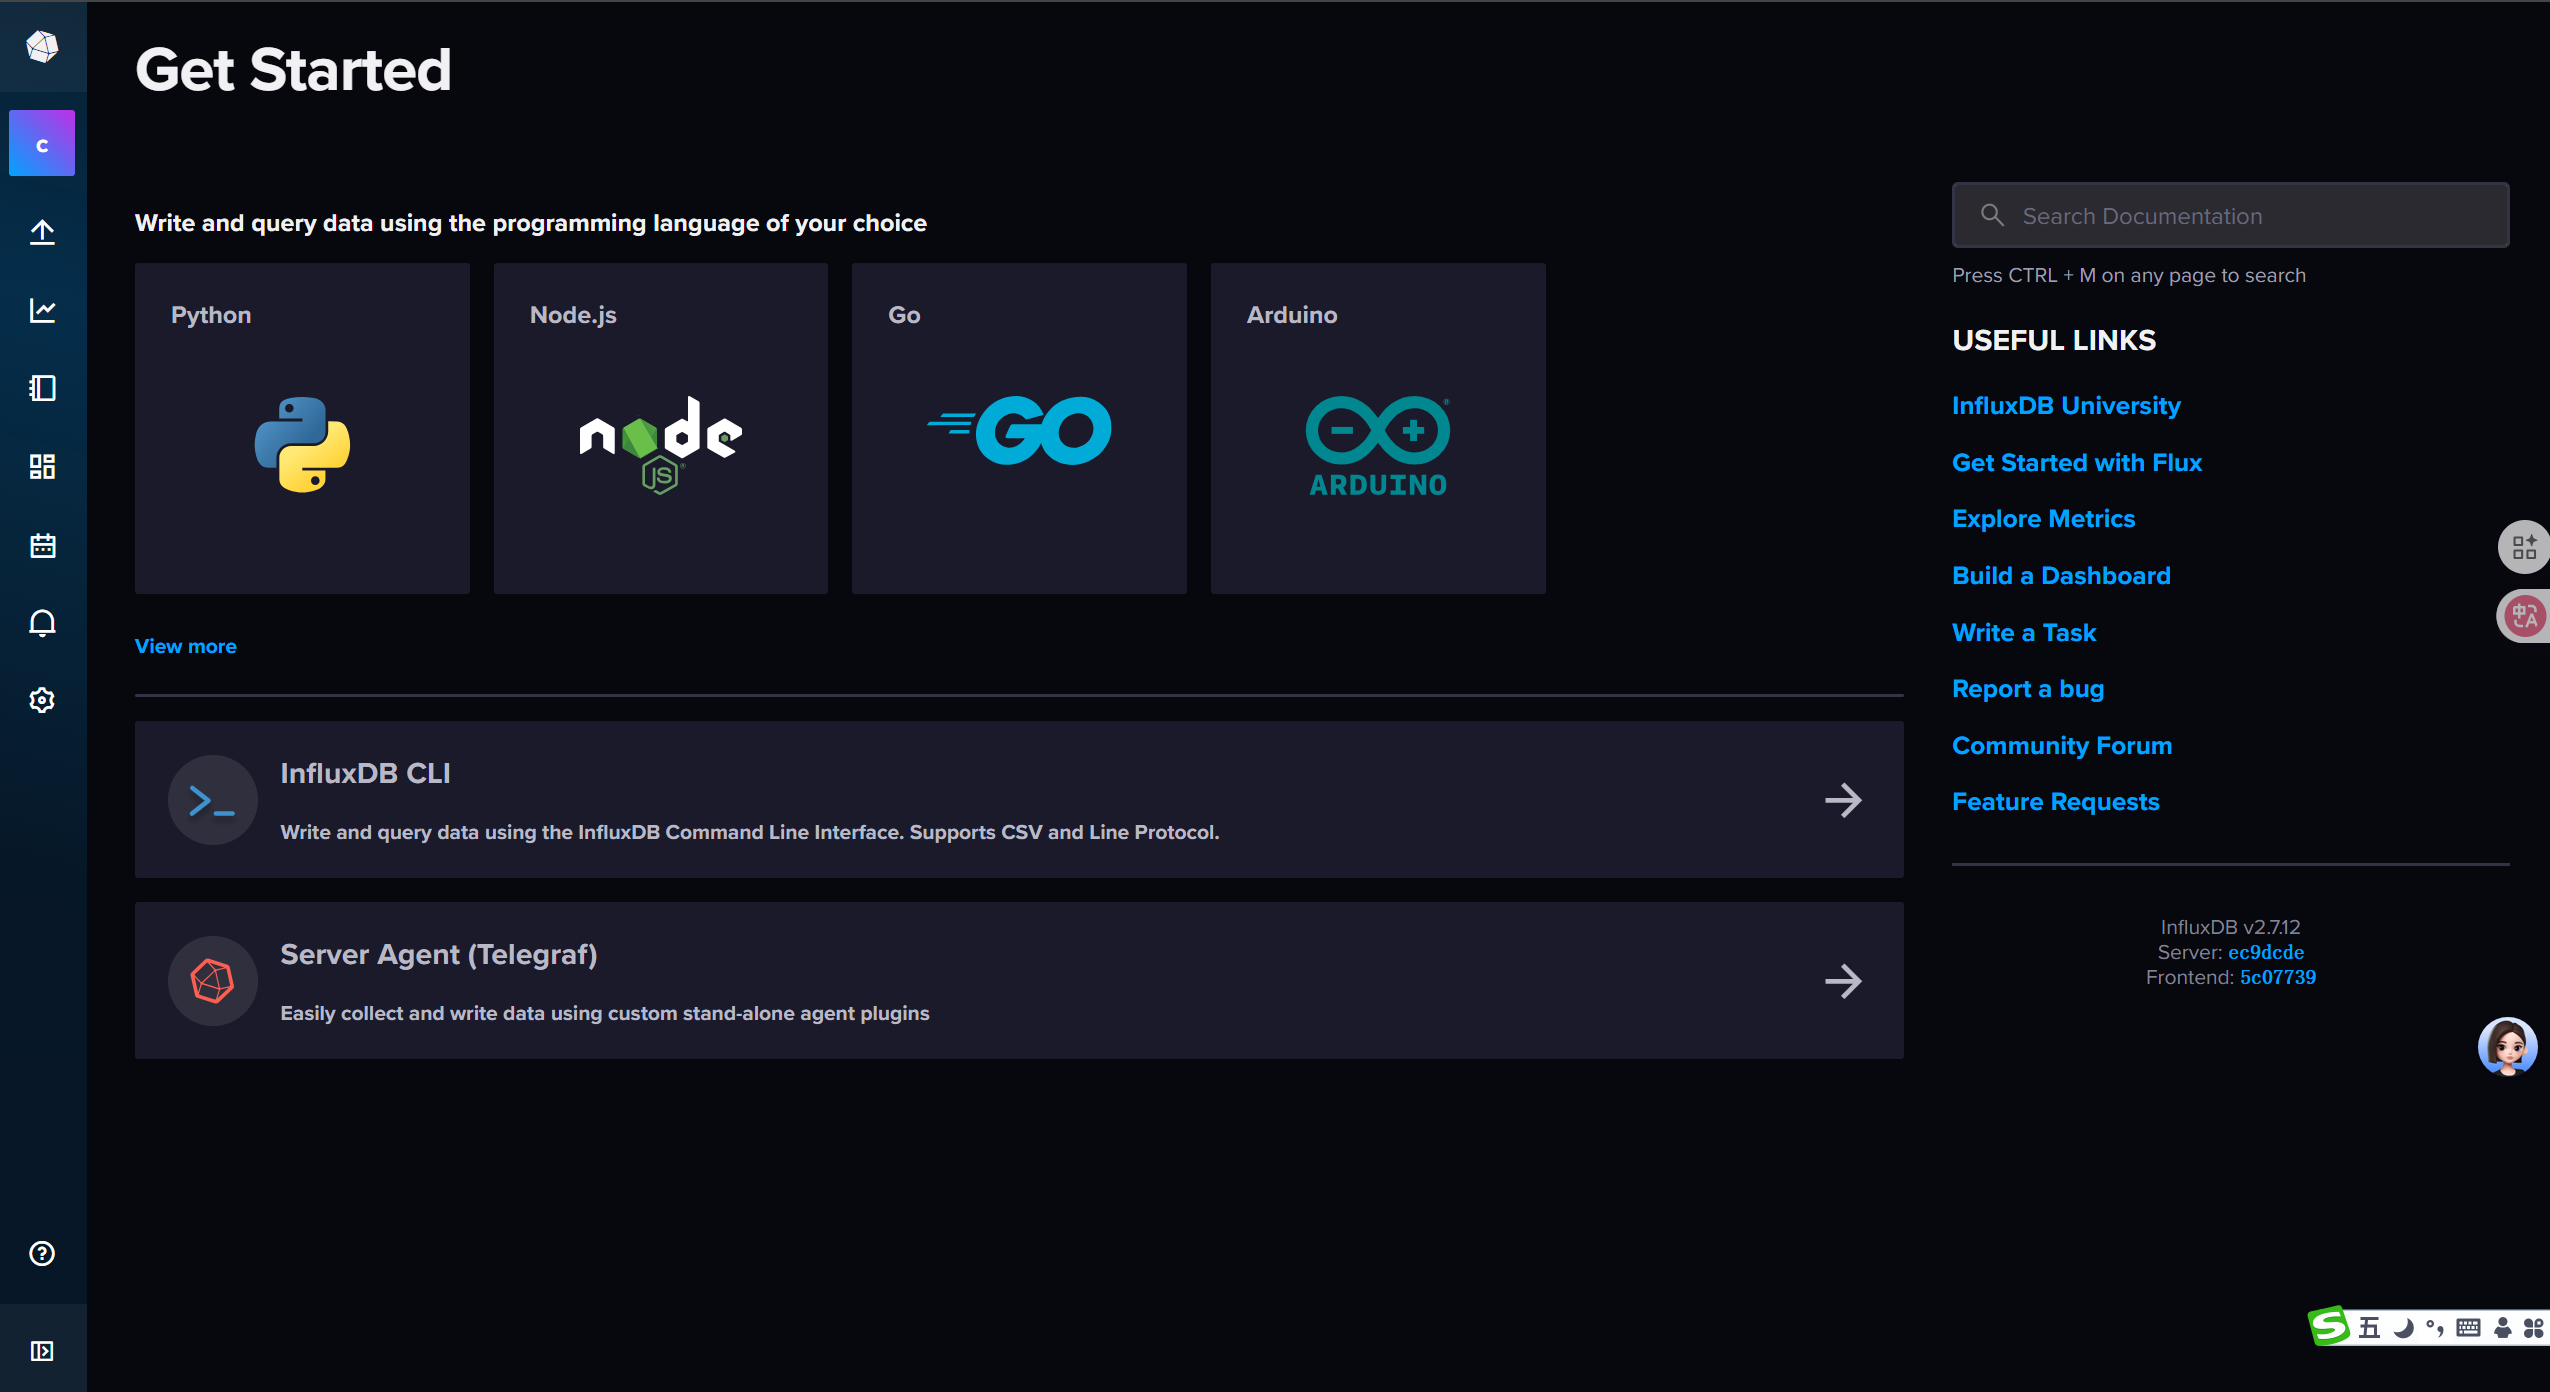Open the Build a Dashboard link
2550x1392 pixels.
pos(2061,575)
